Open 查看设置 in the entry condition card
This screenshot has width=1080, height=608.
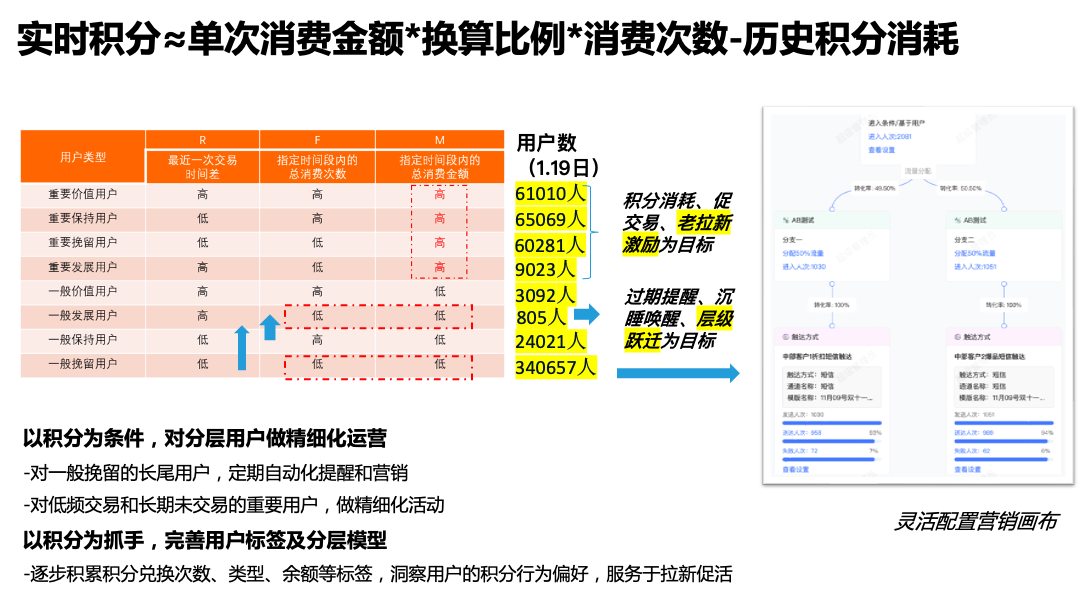pos(881,150)
